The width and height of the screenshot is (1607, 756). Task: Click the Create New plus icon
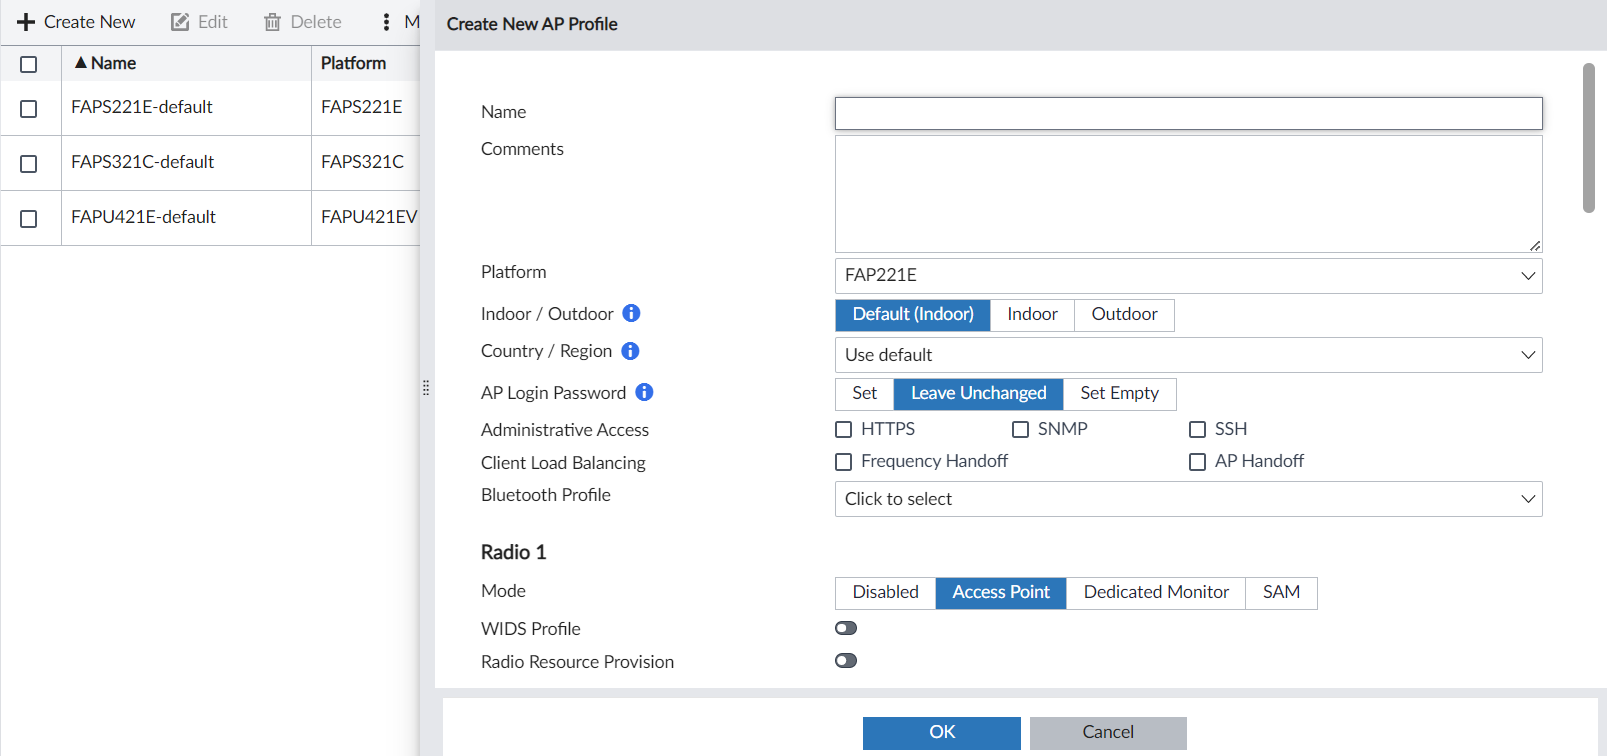26,22
